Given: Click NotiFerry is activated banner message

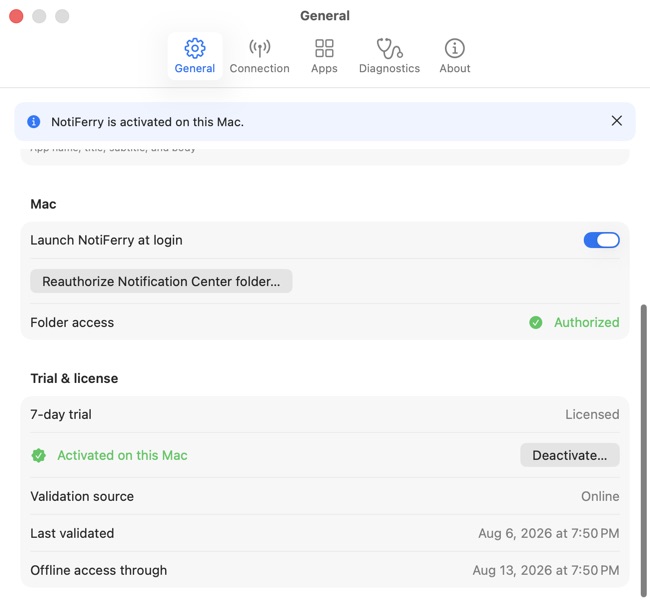Looking at the screenshot, I should coord(147,122).
